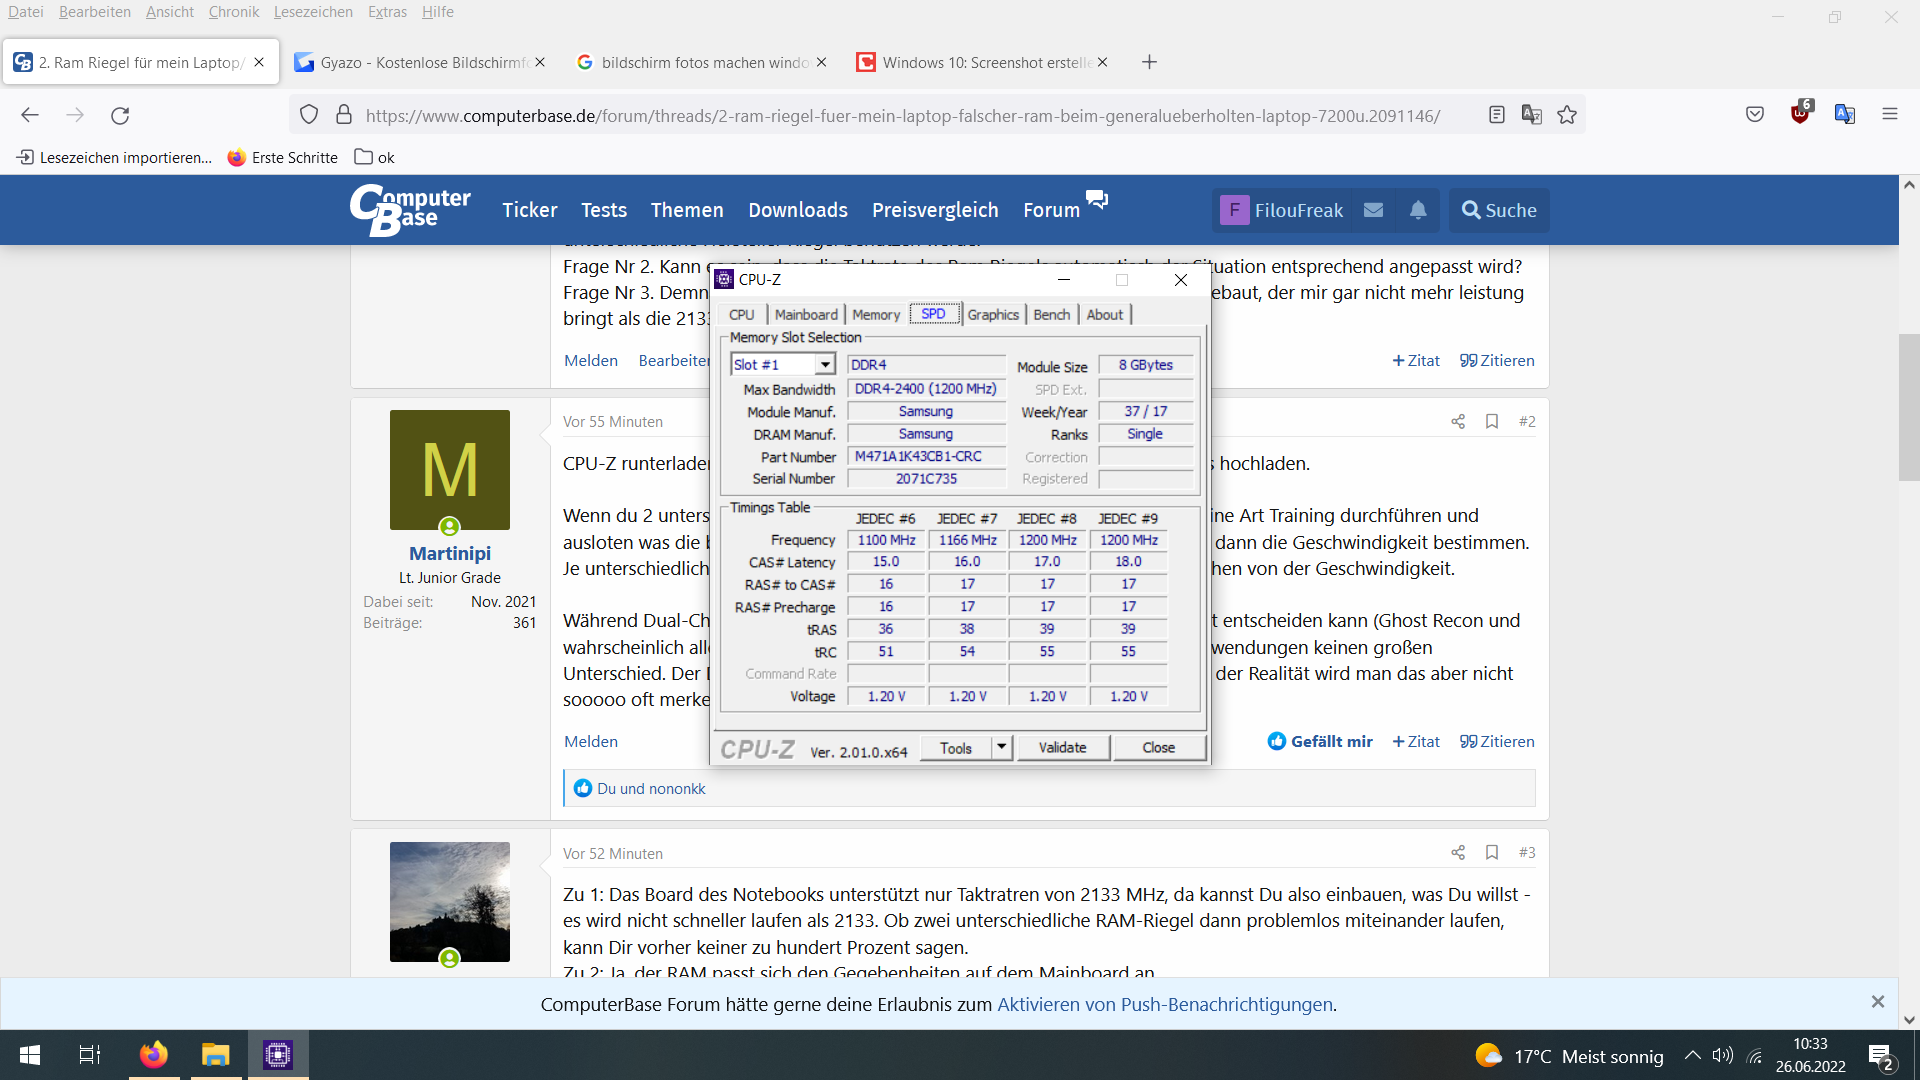
Task: Reload the current browser page
Action: (x=120, y=115)
